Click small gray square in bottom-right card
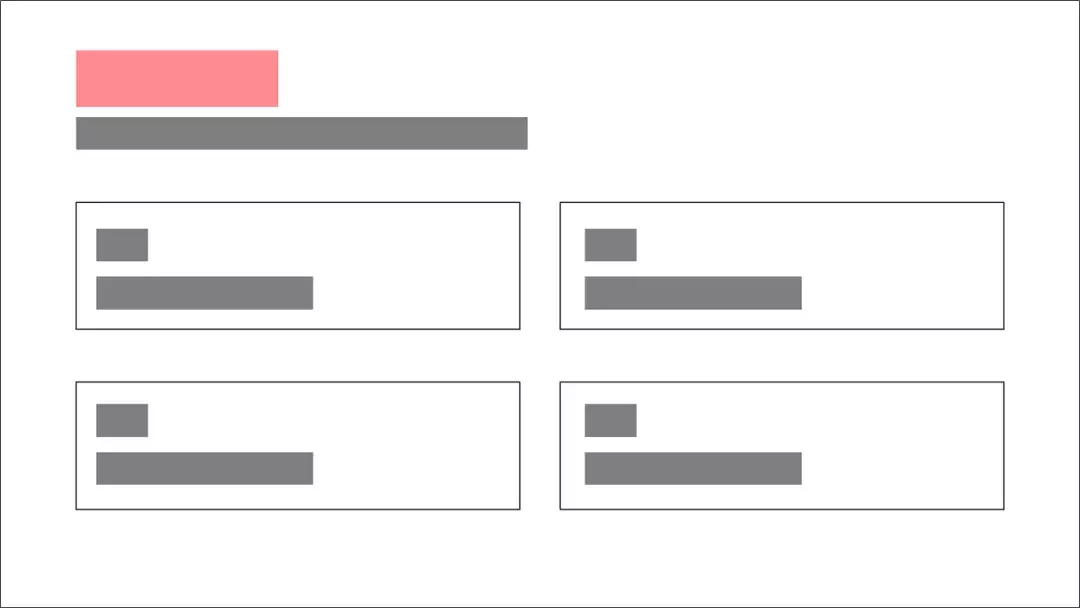Image resolution: width=1080 pixels, height=608 pixels. 610,420
